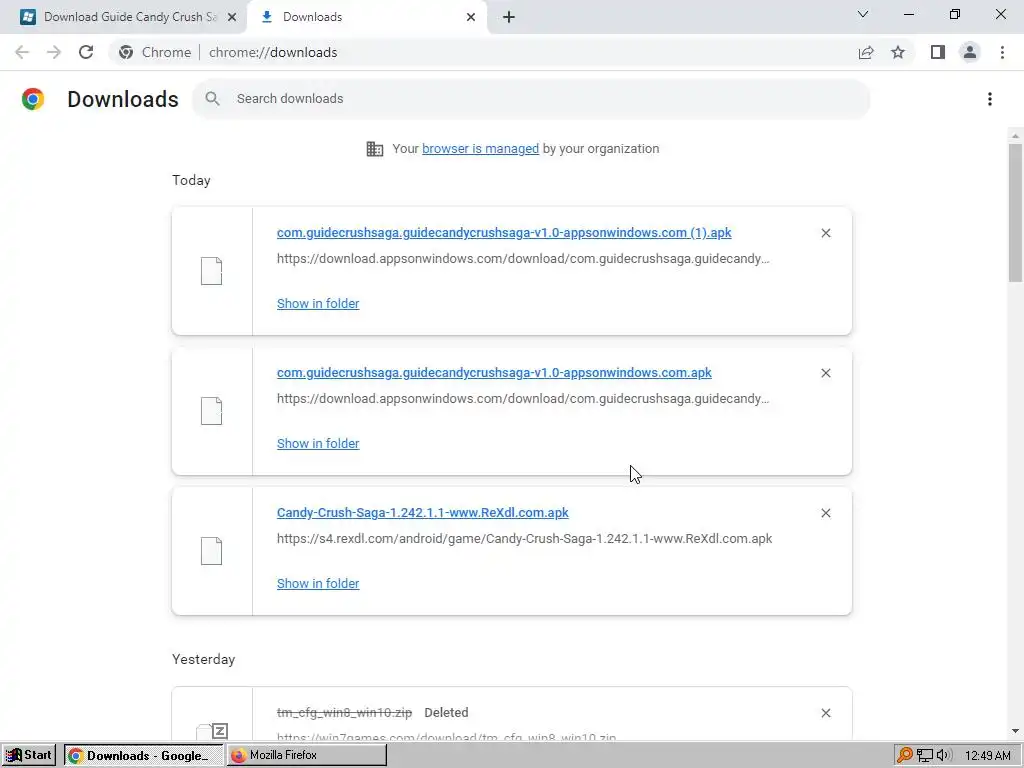This screenshot has width=1024, height=768.
Task: Open Chrome's three-dot menu in toolbar
Action: (x=1002, y=52)
